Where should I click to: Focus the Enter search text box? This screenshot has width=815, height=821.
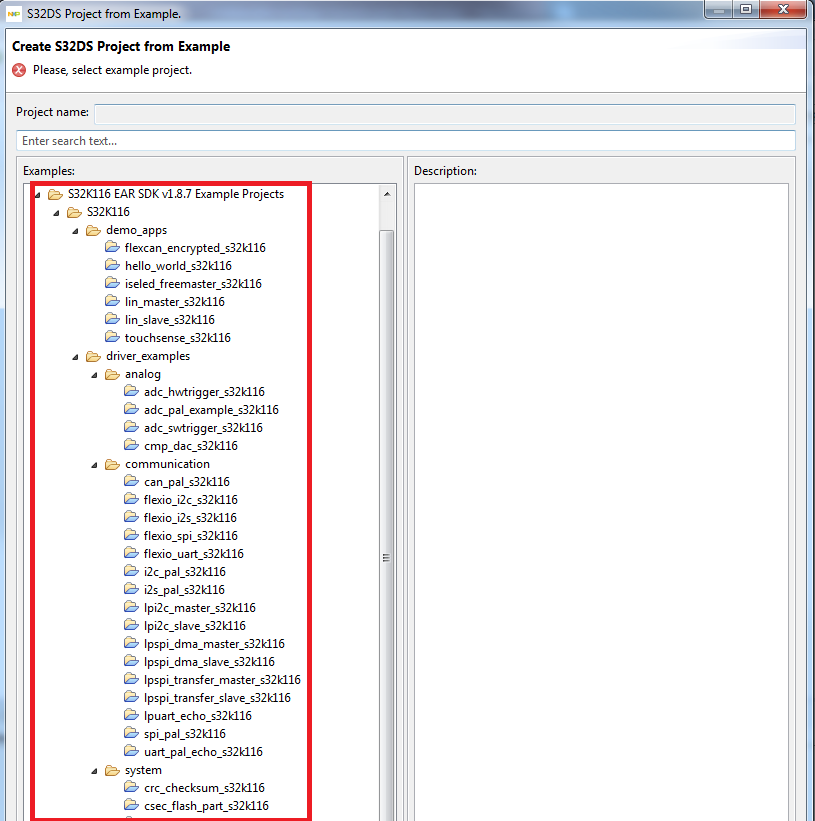[406, 141]
